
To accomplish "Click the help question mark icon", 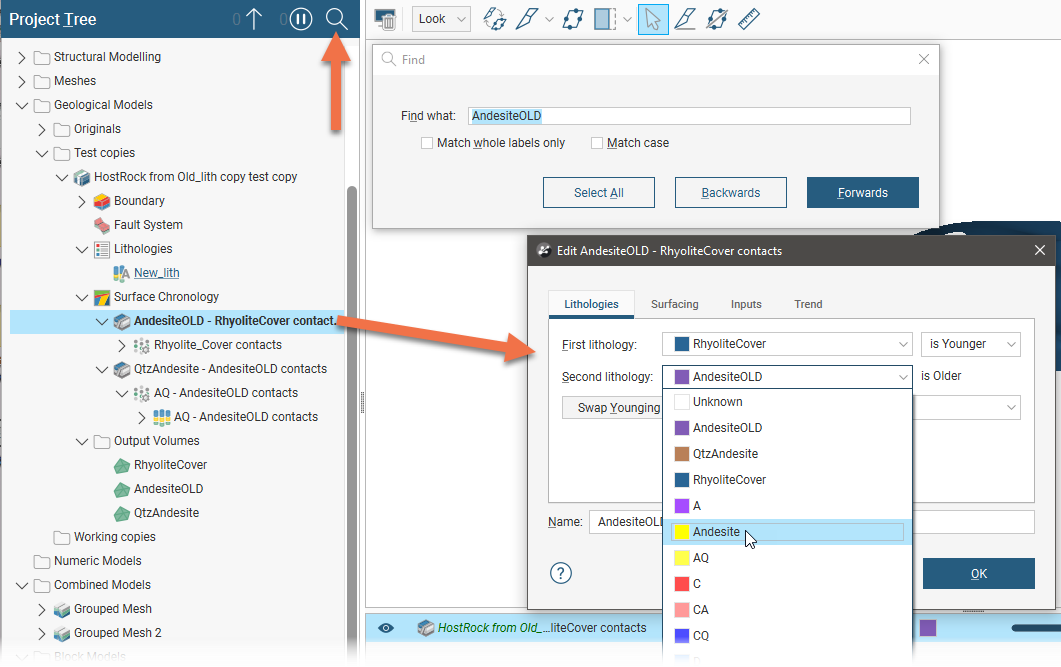I will pos(561,573).
